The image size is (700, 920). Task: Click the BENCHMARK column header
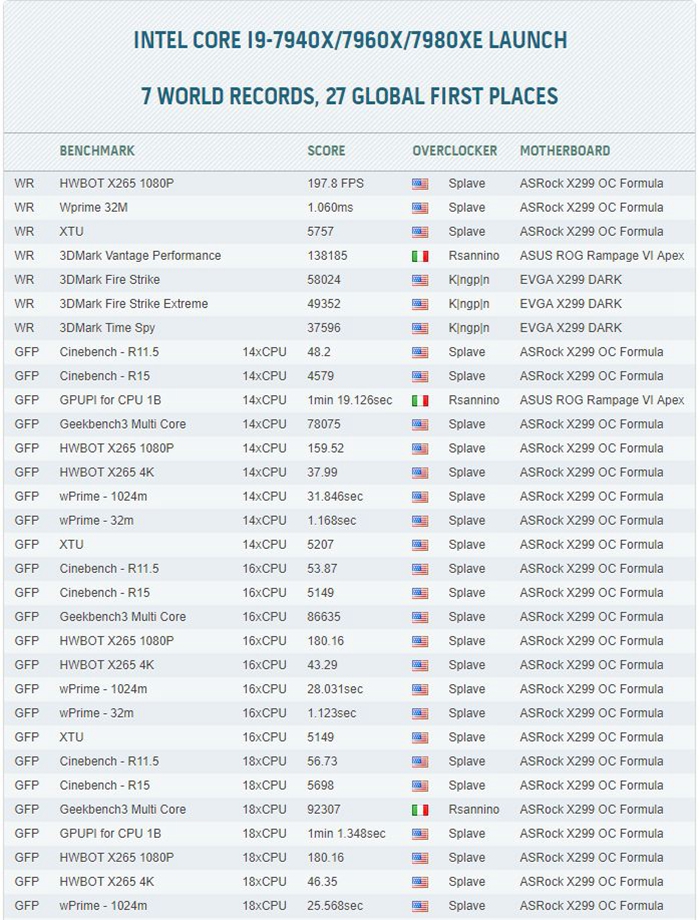97,151
